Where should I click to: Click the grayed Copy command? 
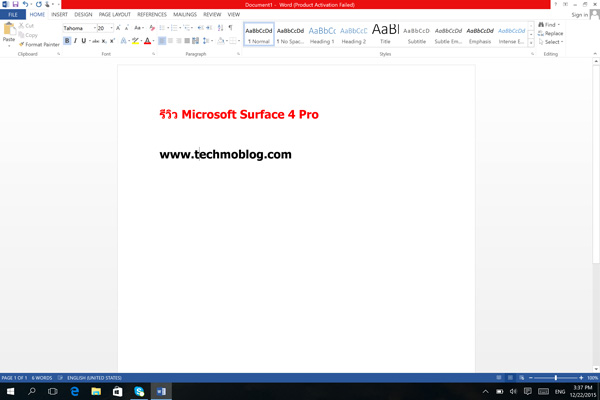[28, 35]
